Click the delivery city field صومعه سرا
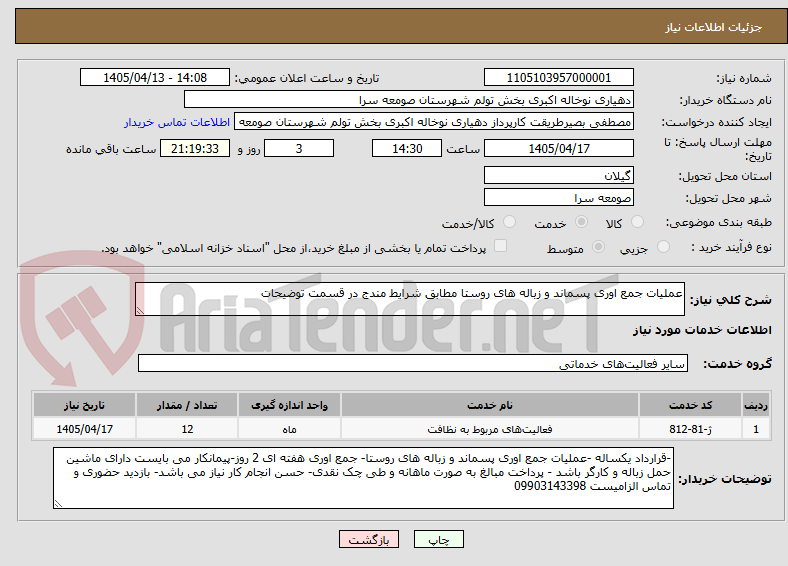The height and width of the screenshot is (566, 788). [558, 197]
